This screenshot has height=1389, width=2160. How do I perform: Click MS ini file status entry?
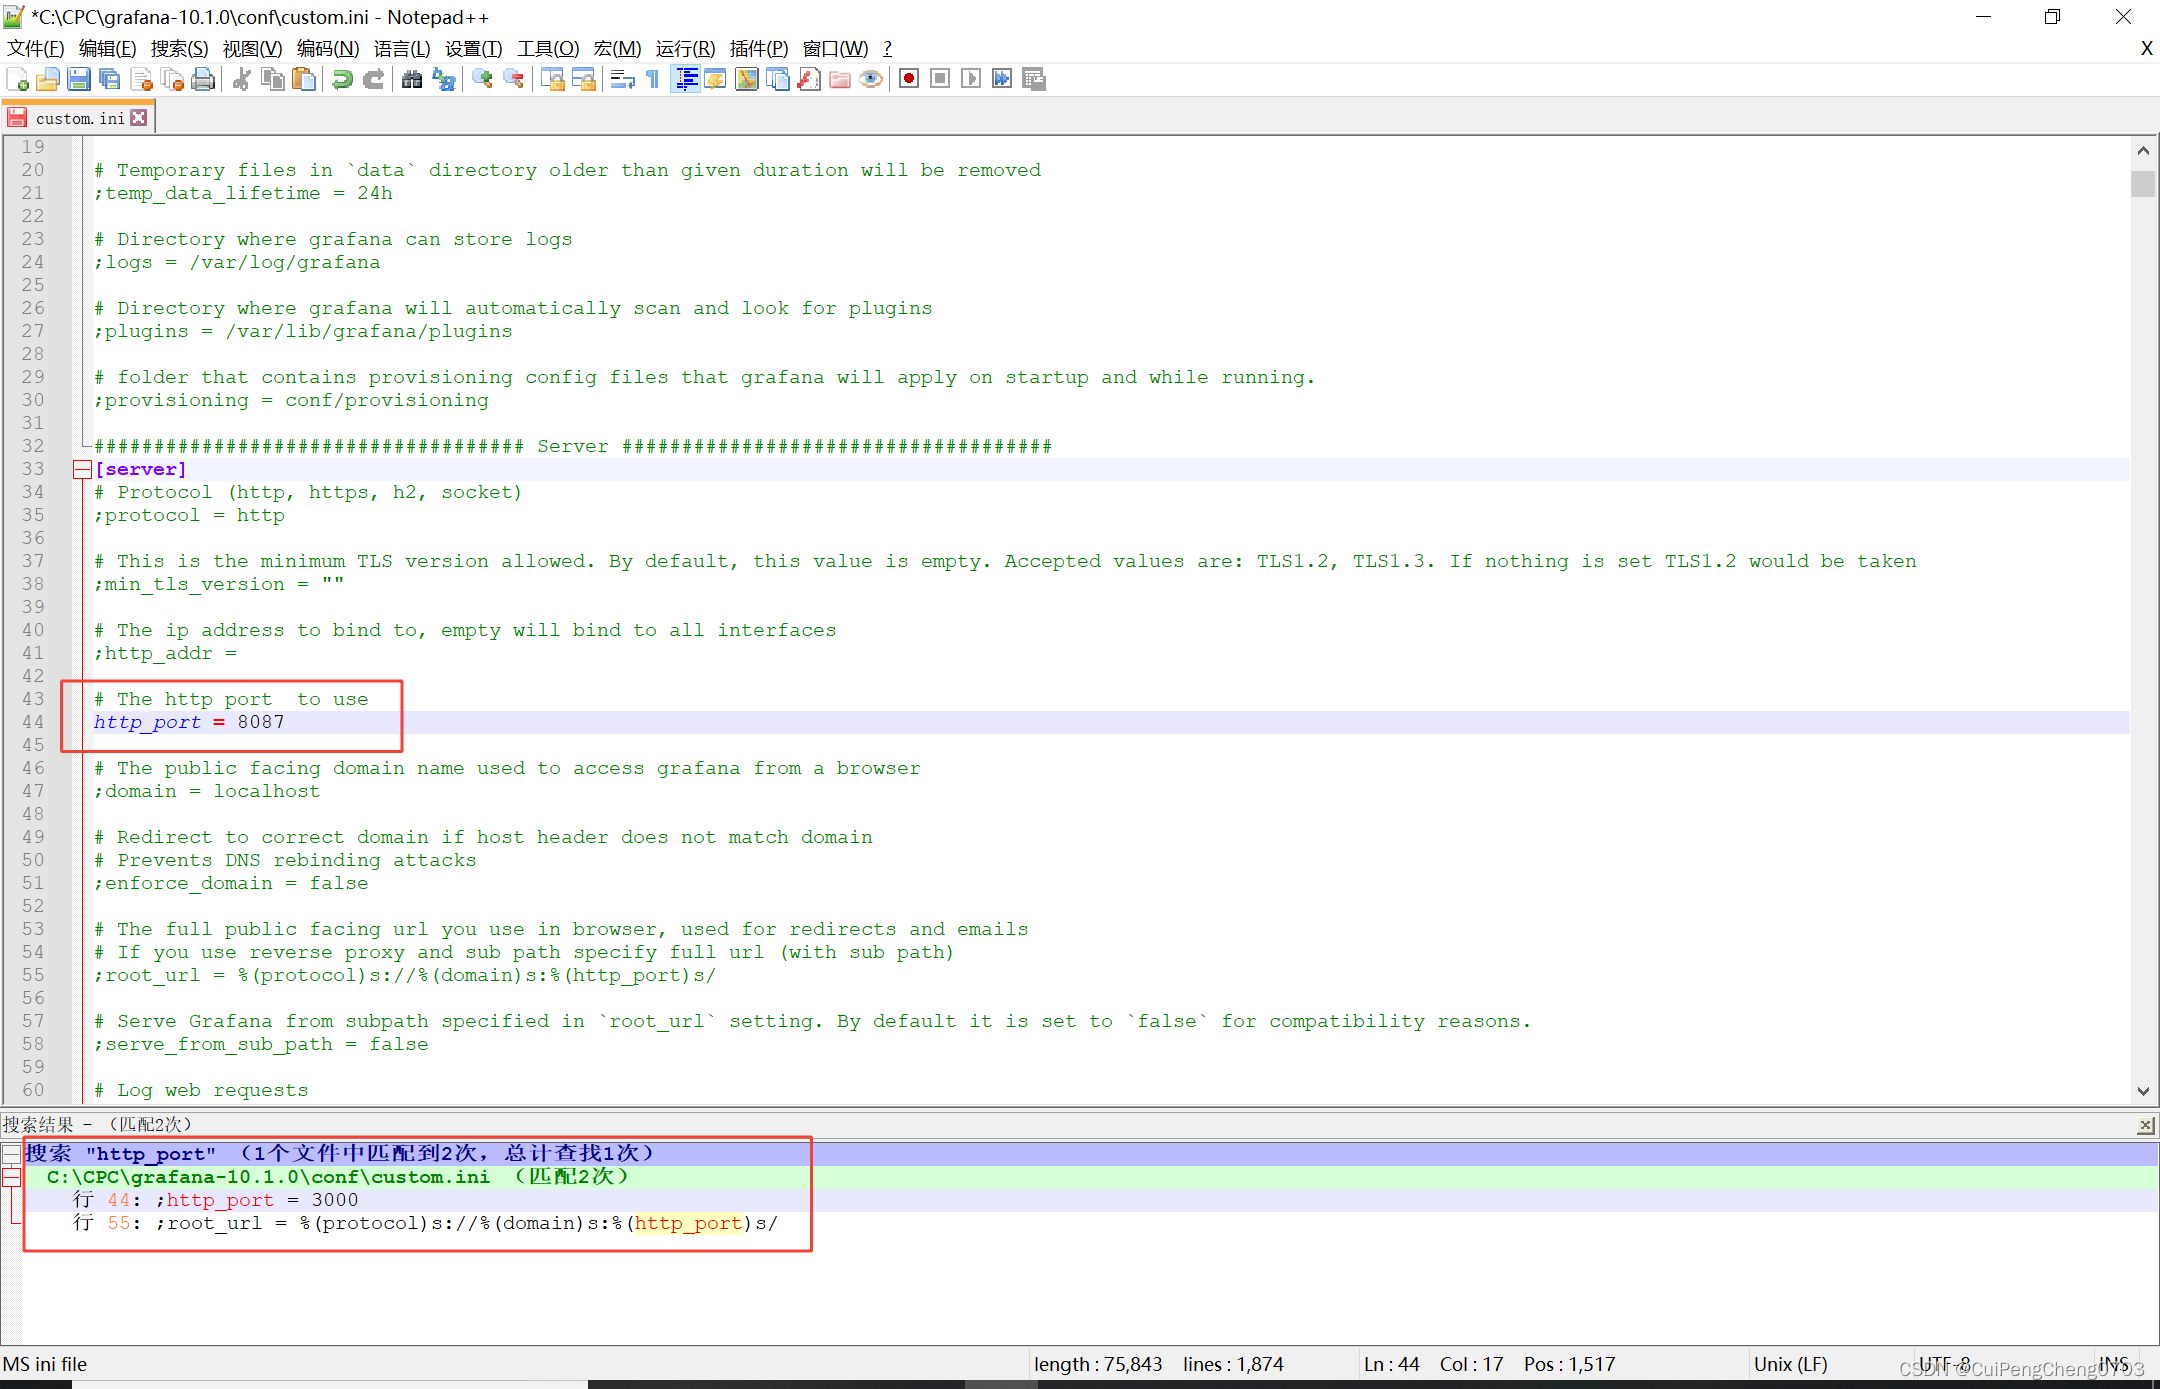[45, 1364]
